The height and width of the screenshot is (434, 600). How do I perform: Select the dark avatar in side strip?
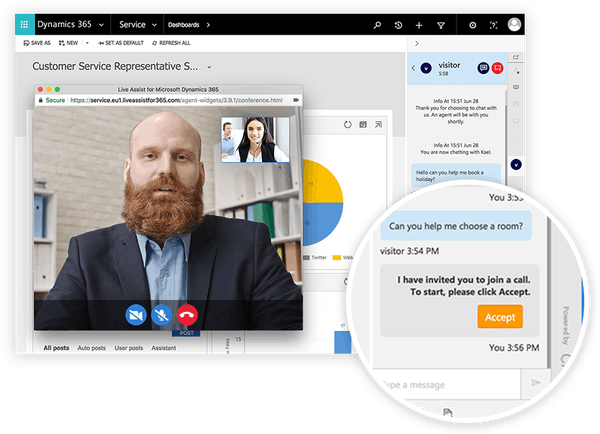click(x=516, y=165)
